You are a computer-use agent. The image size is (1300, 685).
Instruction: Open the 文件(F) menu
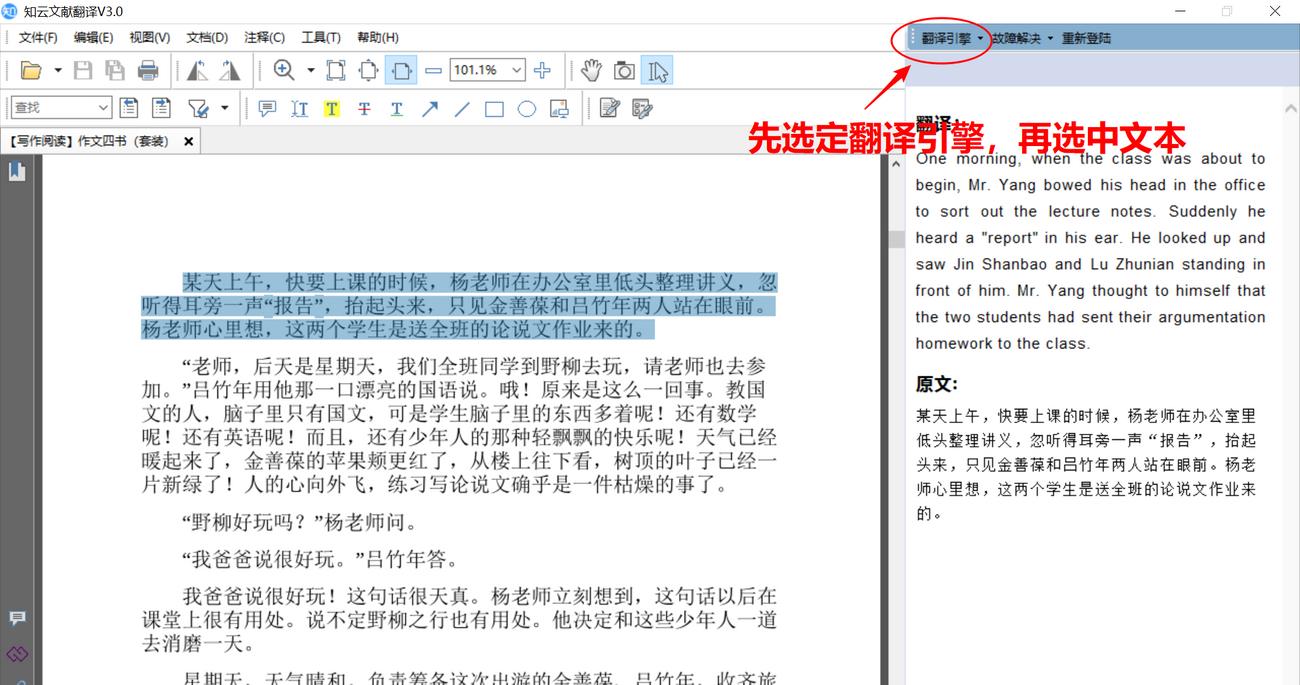click(37, 37)
